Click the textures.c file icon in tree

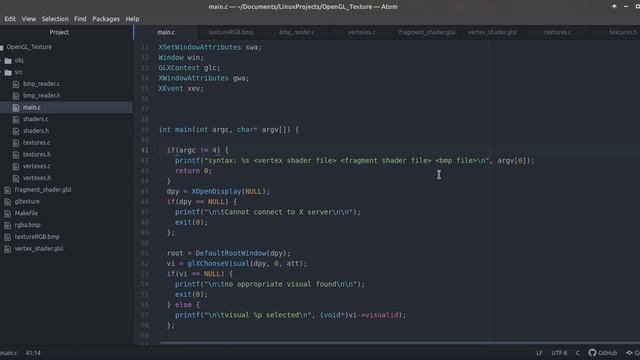point(16,143)
